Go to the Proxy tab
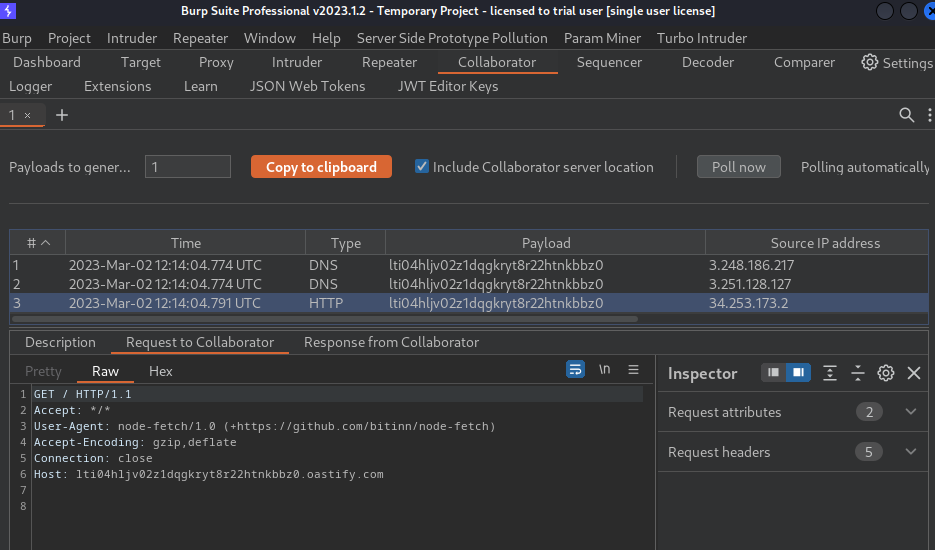Image resolution: width=935 pixels, height=550 pixels. click(216, 62)
